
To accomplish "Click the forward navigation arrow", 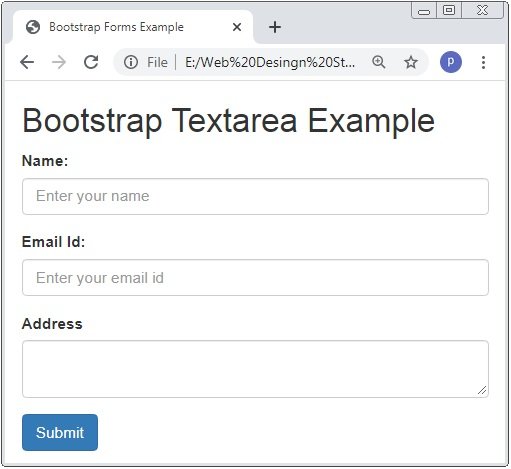I will coord(59,62).
